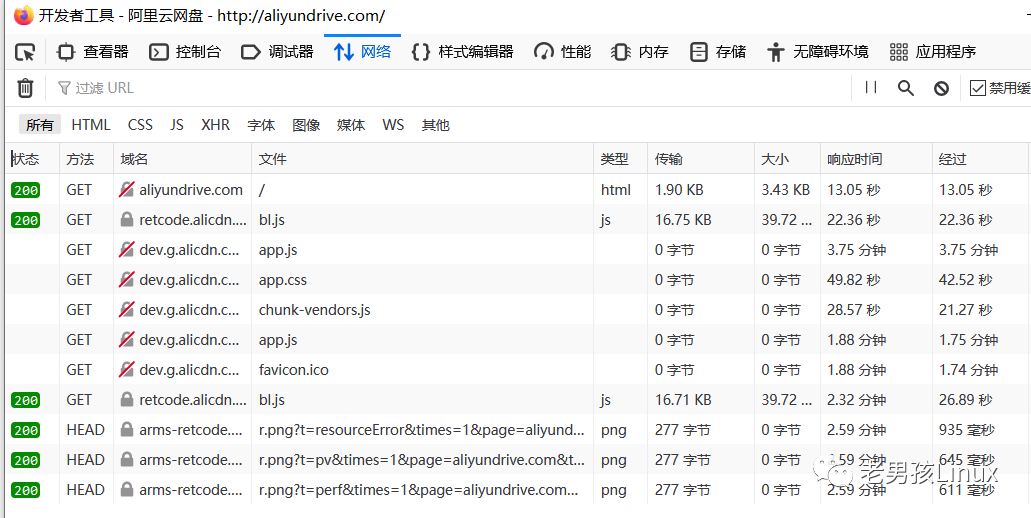
Task: Select the r.png?t=perf request
Action: [x=518, y=490]
